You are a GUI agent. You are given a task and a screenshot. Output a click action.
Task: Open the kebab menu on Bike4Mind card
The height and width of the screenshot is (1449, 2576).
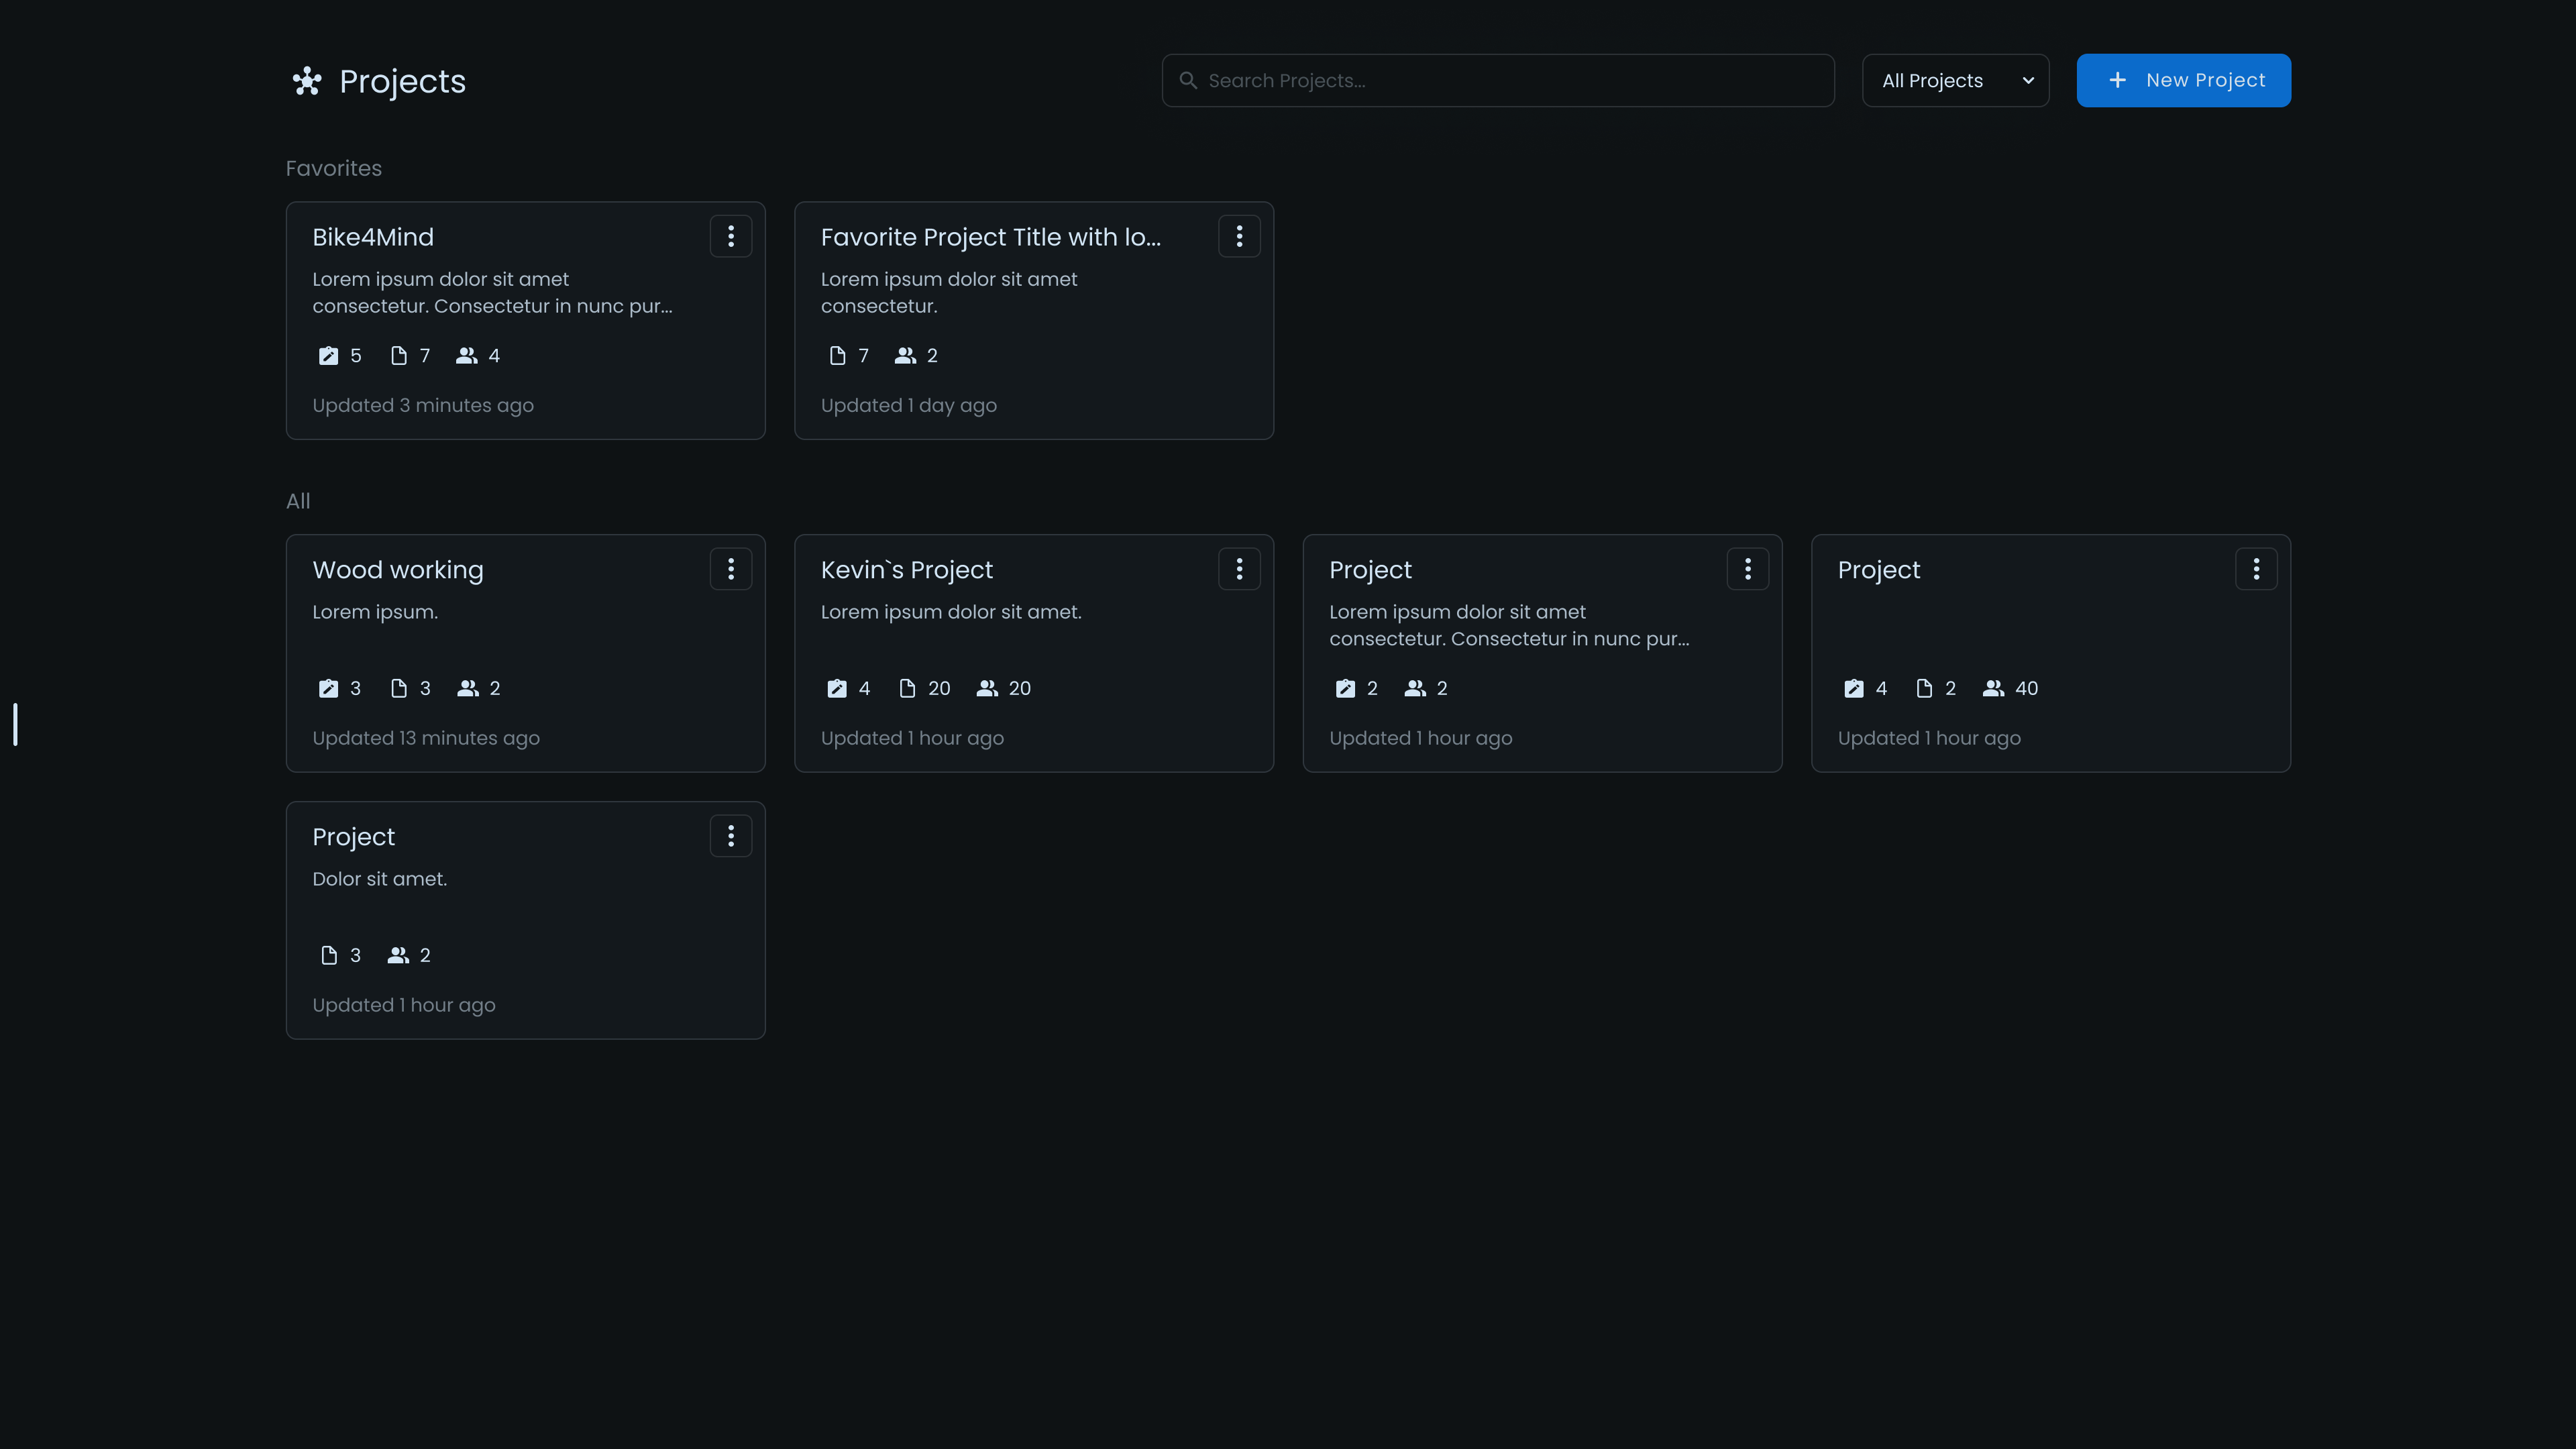[x=731, y=236]
